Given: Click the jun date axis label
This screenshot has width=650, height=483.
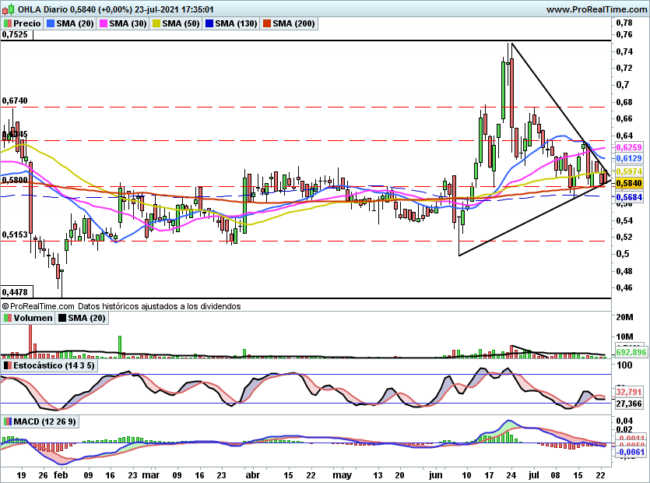Looking at the screenshot, I should (x=436, y=475).
